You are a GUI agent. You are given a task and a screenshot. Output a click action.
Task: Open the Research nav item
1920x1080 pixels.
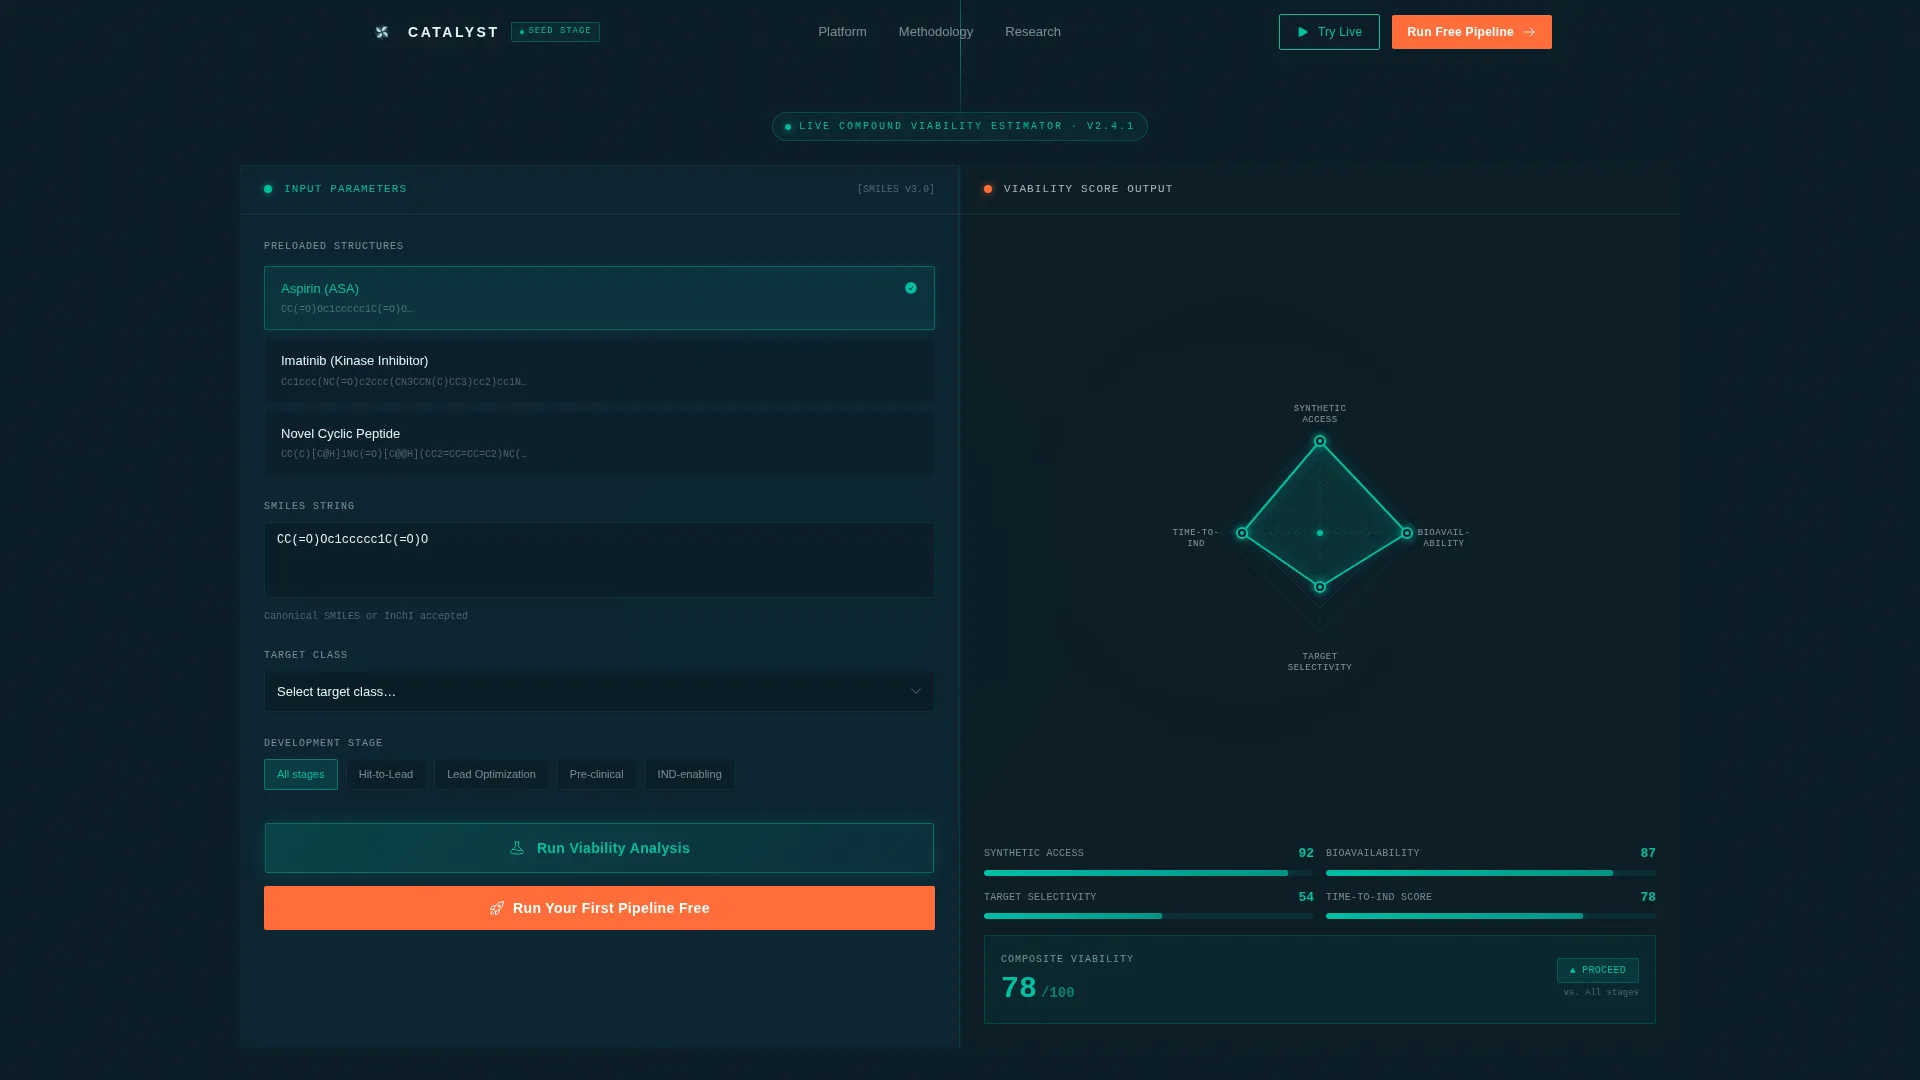(x=1033, y=32)
